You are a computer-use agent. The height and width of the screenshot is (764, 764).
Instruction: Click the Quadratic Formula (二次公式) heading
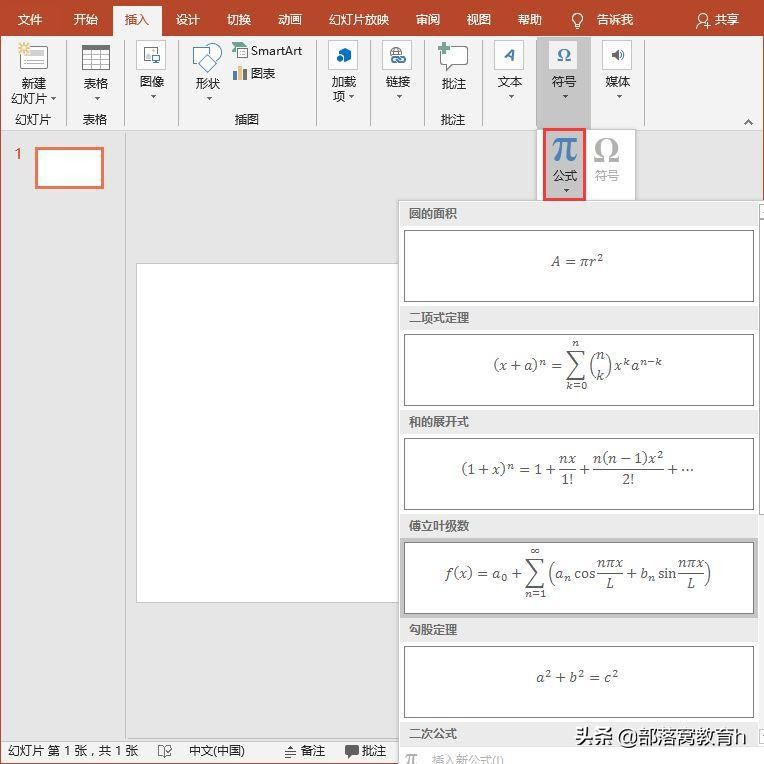433,734
